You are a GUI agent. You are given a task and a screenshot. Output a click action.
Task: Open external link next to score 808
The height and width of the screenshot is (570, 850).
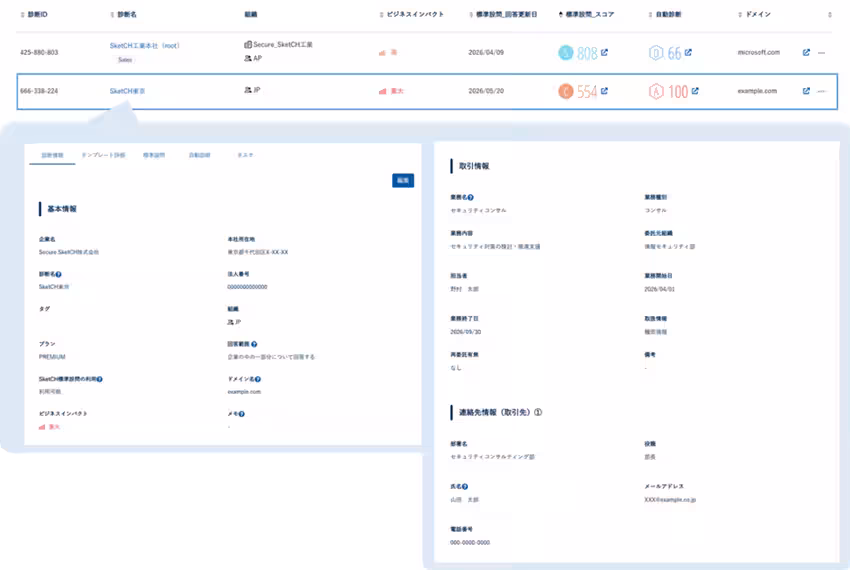tap(604, 53)
